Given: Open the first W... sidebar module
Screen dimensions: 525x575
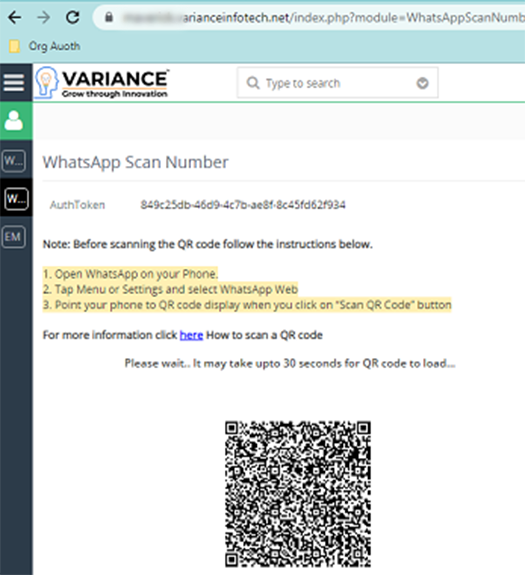Looking at the screenshot, I should point(14,161).
